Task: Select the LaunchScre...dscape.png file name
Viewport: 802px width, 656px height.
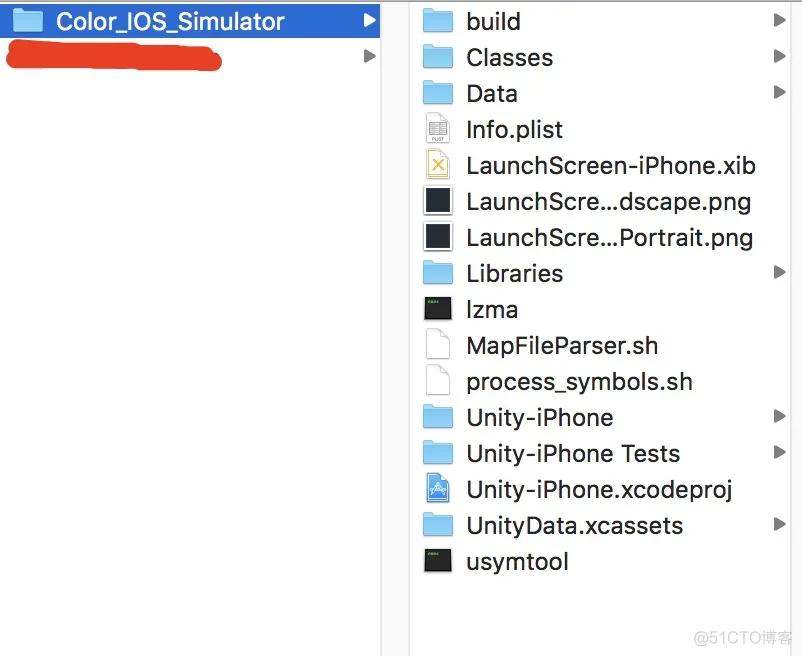Action: tap(609, 202)
